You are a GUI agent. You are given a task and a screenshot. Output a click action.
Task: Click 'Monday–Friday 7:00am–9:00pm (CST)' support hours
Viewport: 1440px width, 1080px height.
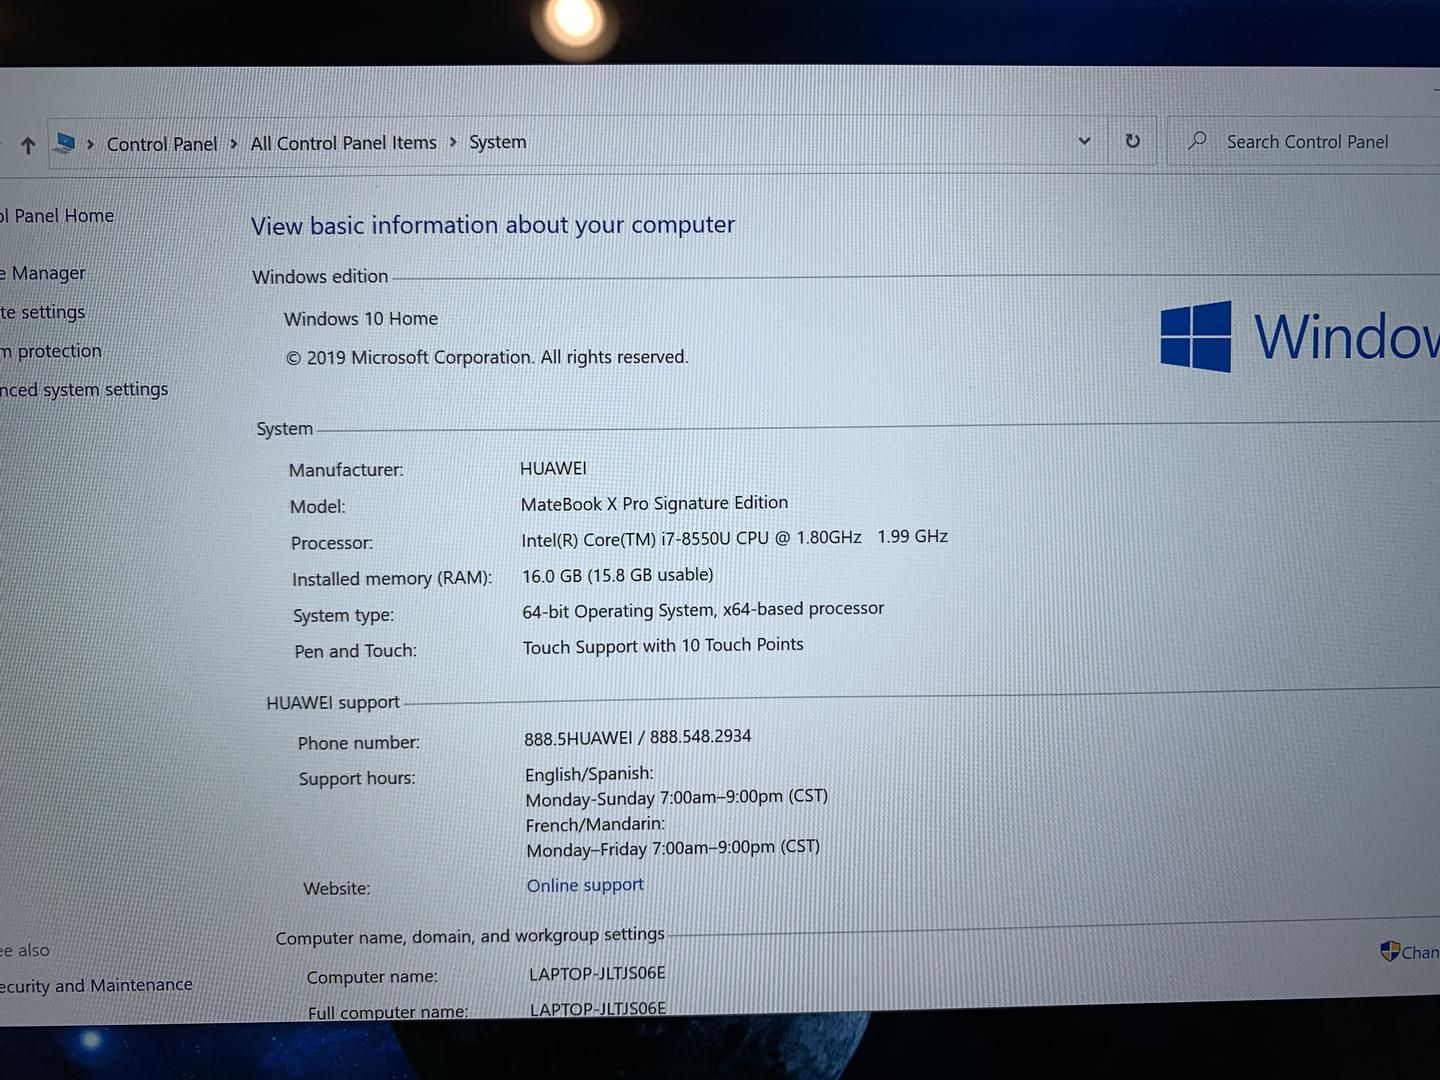point(673,848)
